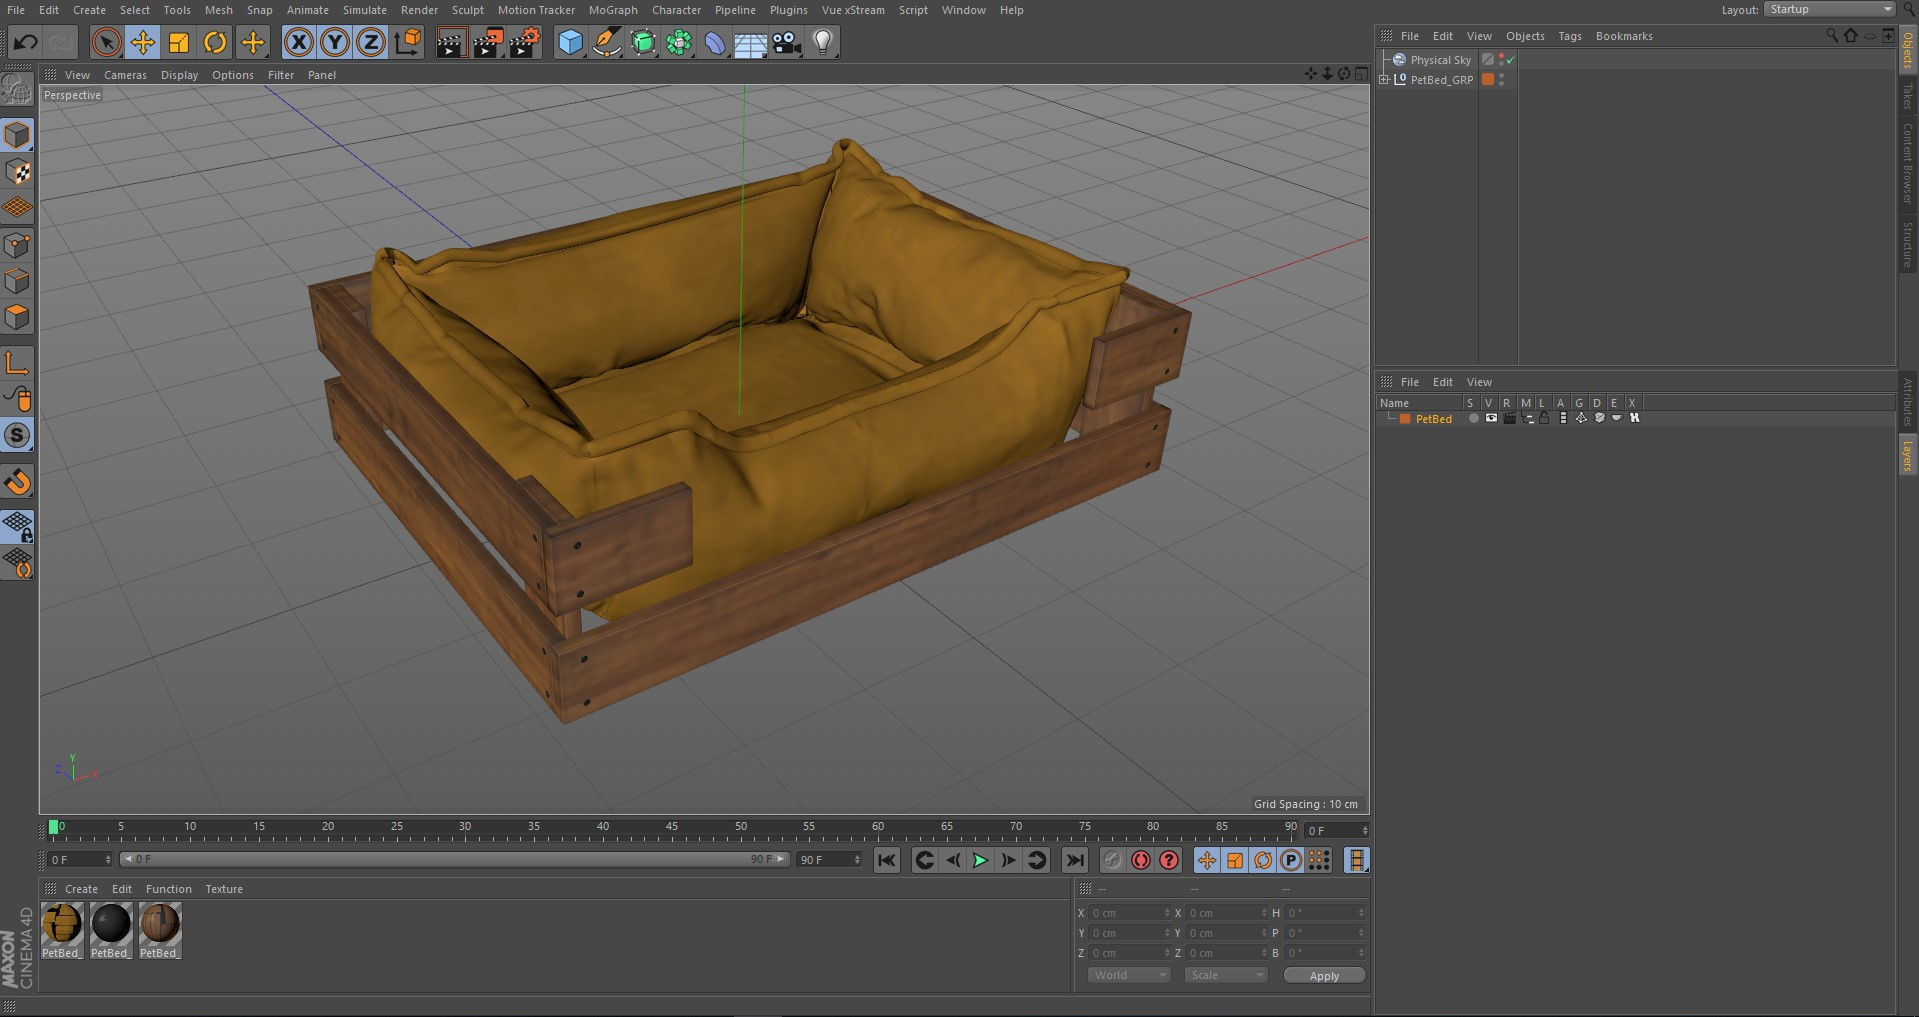Toggle PetBed layer render clapper icon
The width and height of the screenshot is (1919, 1017).
tap(1509, 418)
